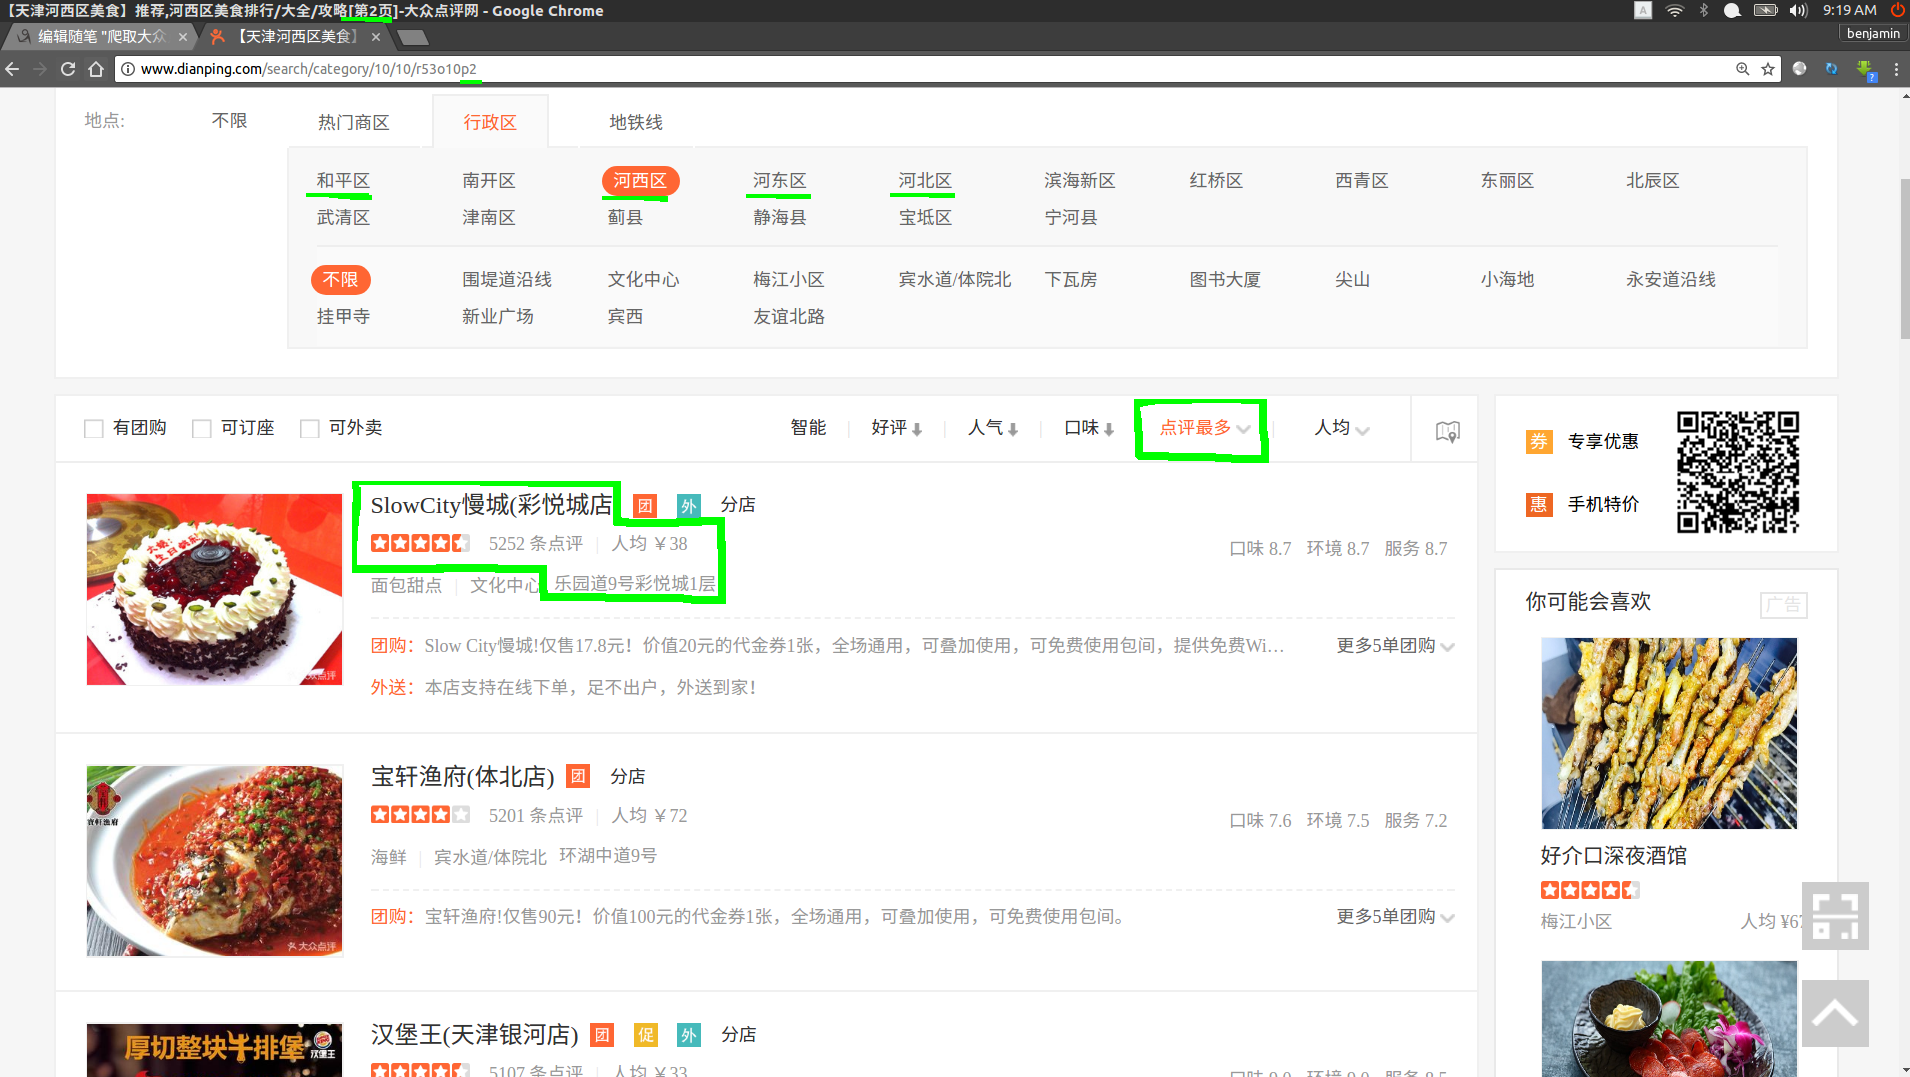This screenshot has width=1910, height=1077.
Task: Click the green download extension icon
Action: tap(1865, 69)
